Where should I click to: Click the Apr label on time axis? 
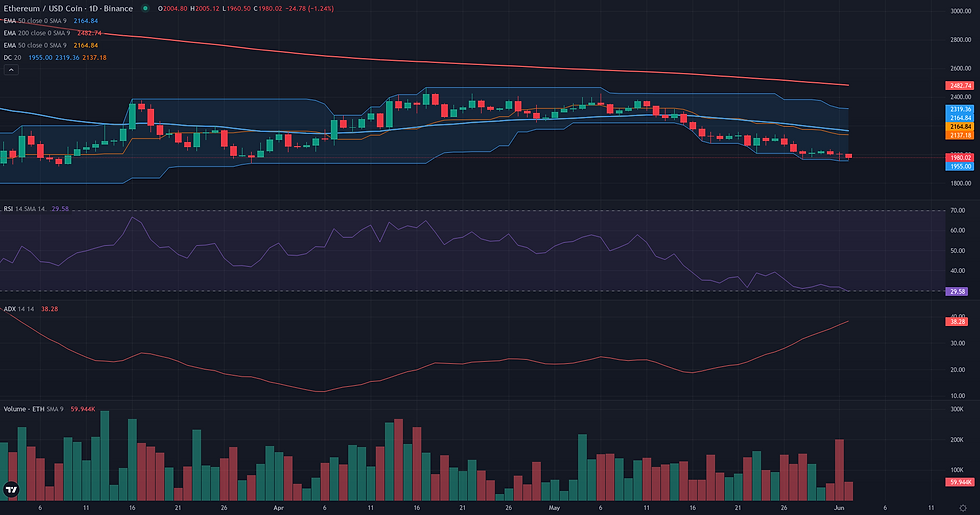[279, 508]
